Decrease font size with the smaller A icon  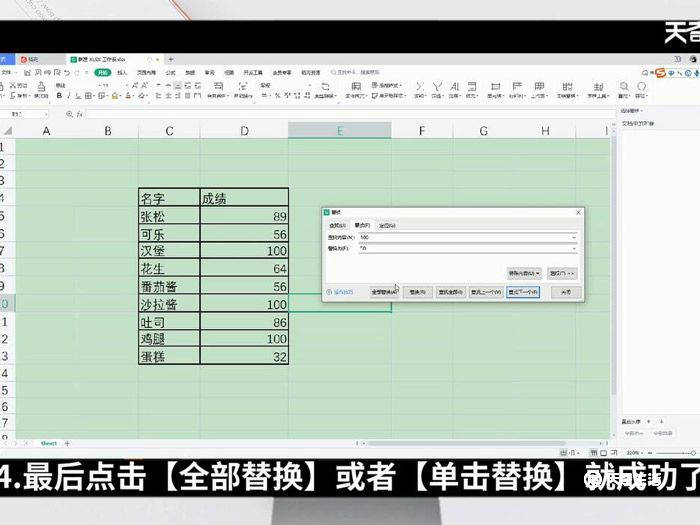[145, 85]
